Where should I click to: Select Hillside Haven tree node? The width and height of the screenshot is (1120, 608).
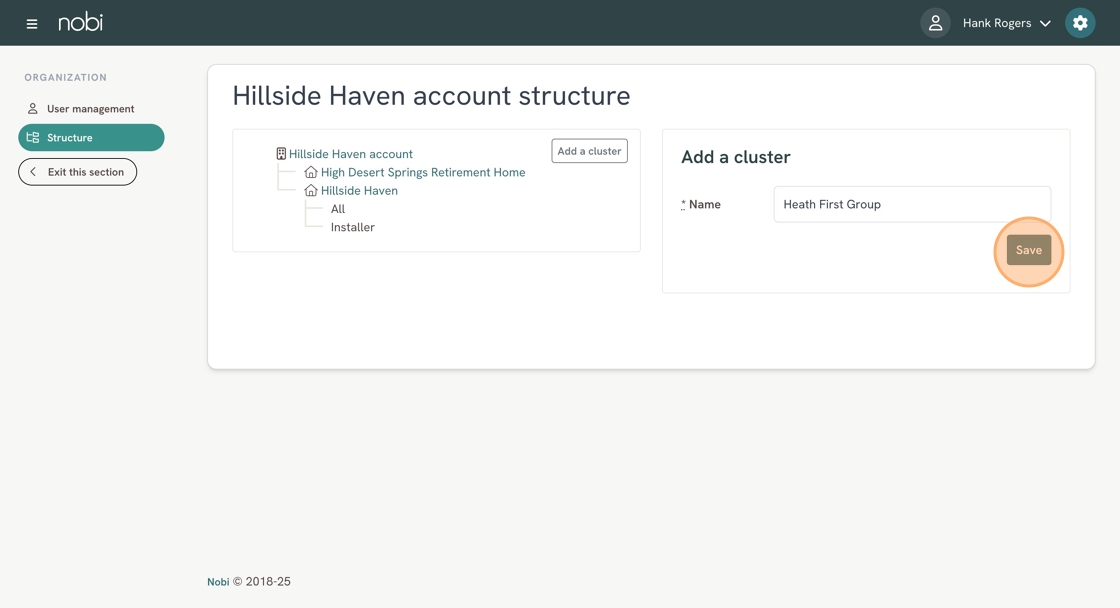click(359, 191)
